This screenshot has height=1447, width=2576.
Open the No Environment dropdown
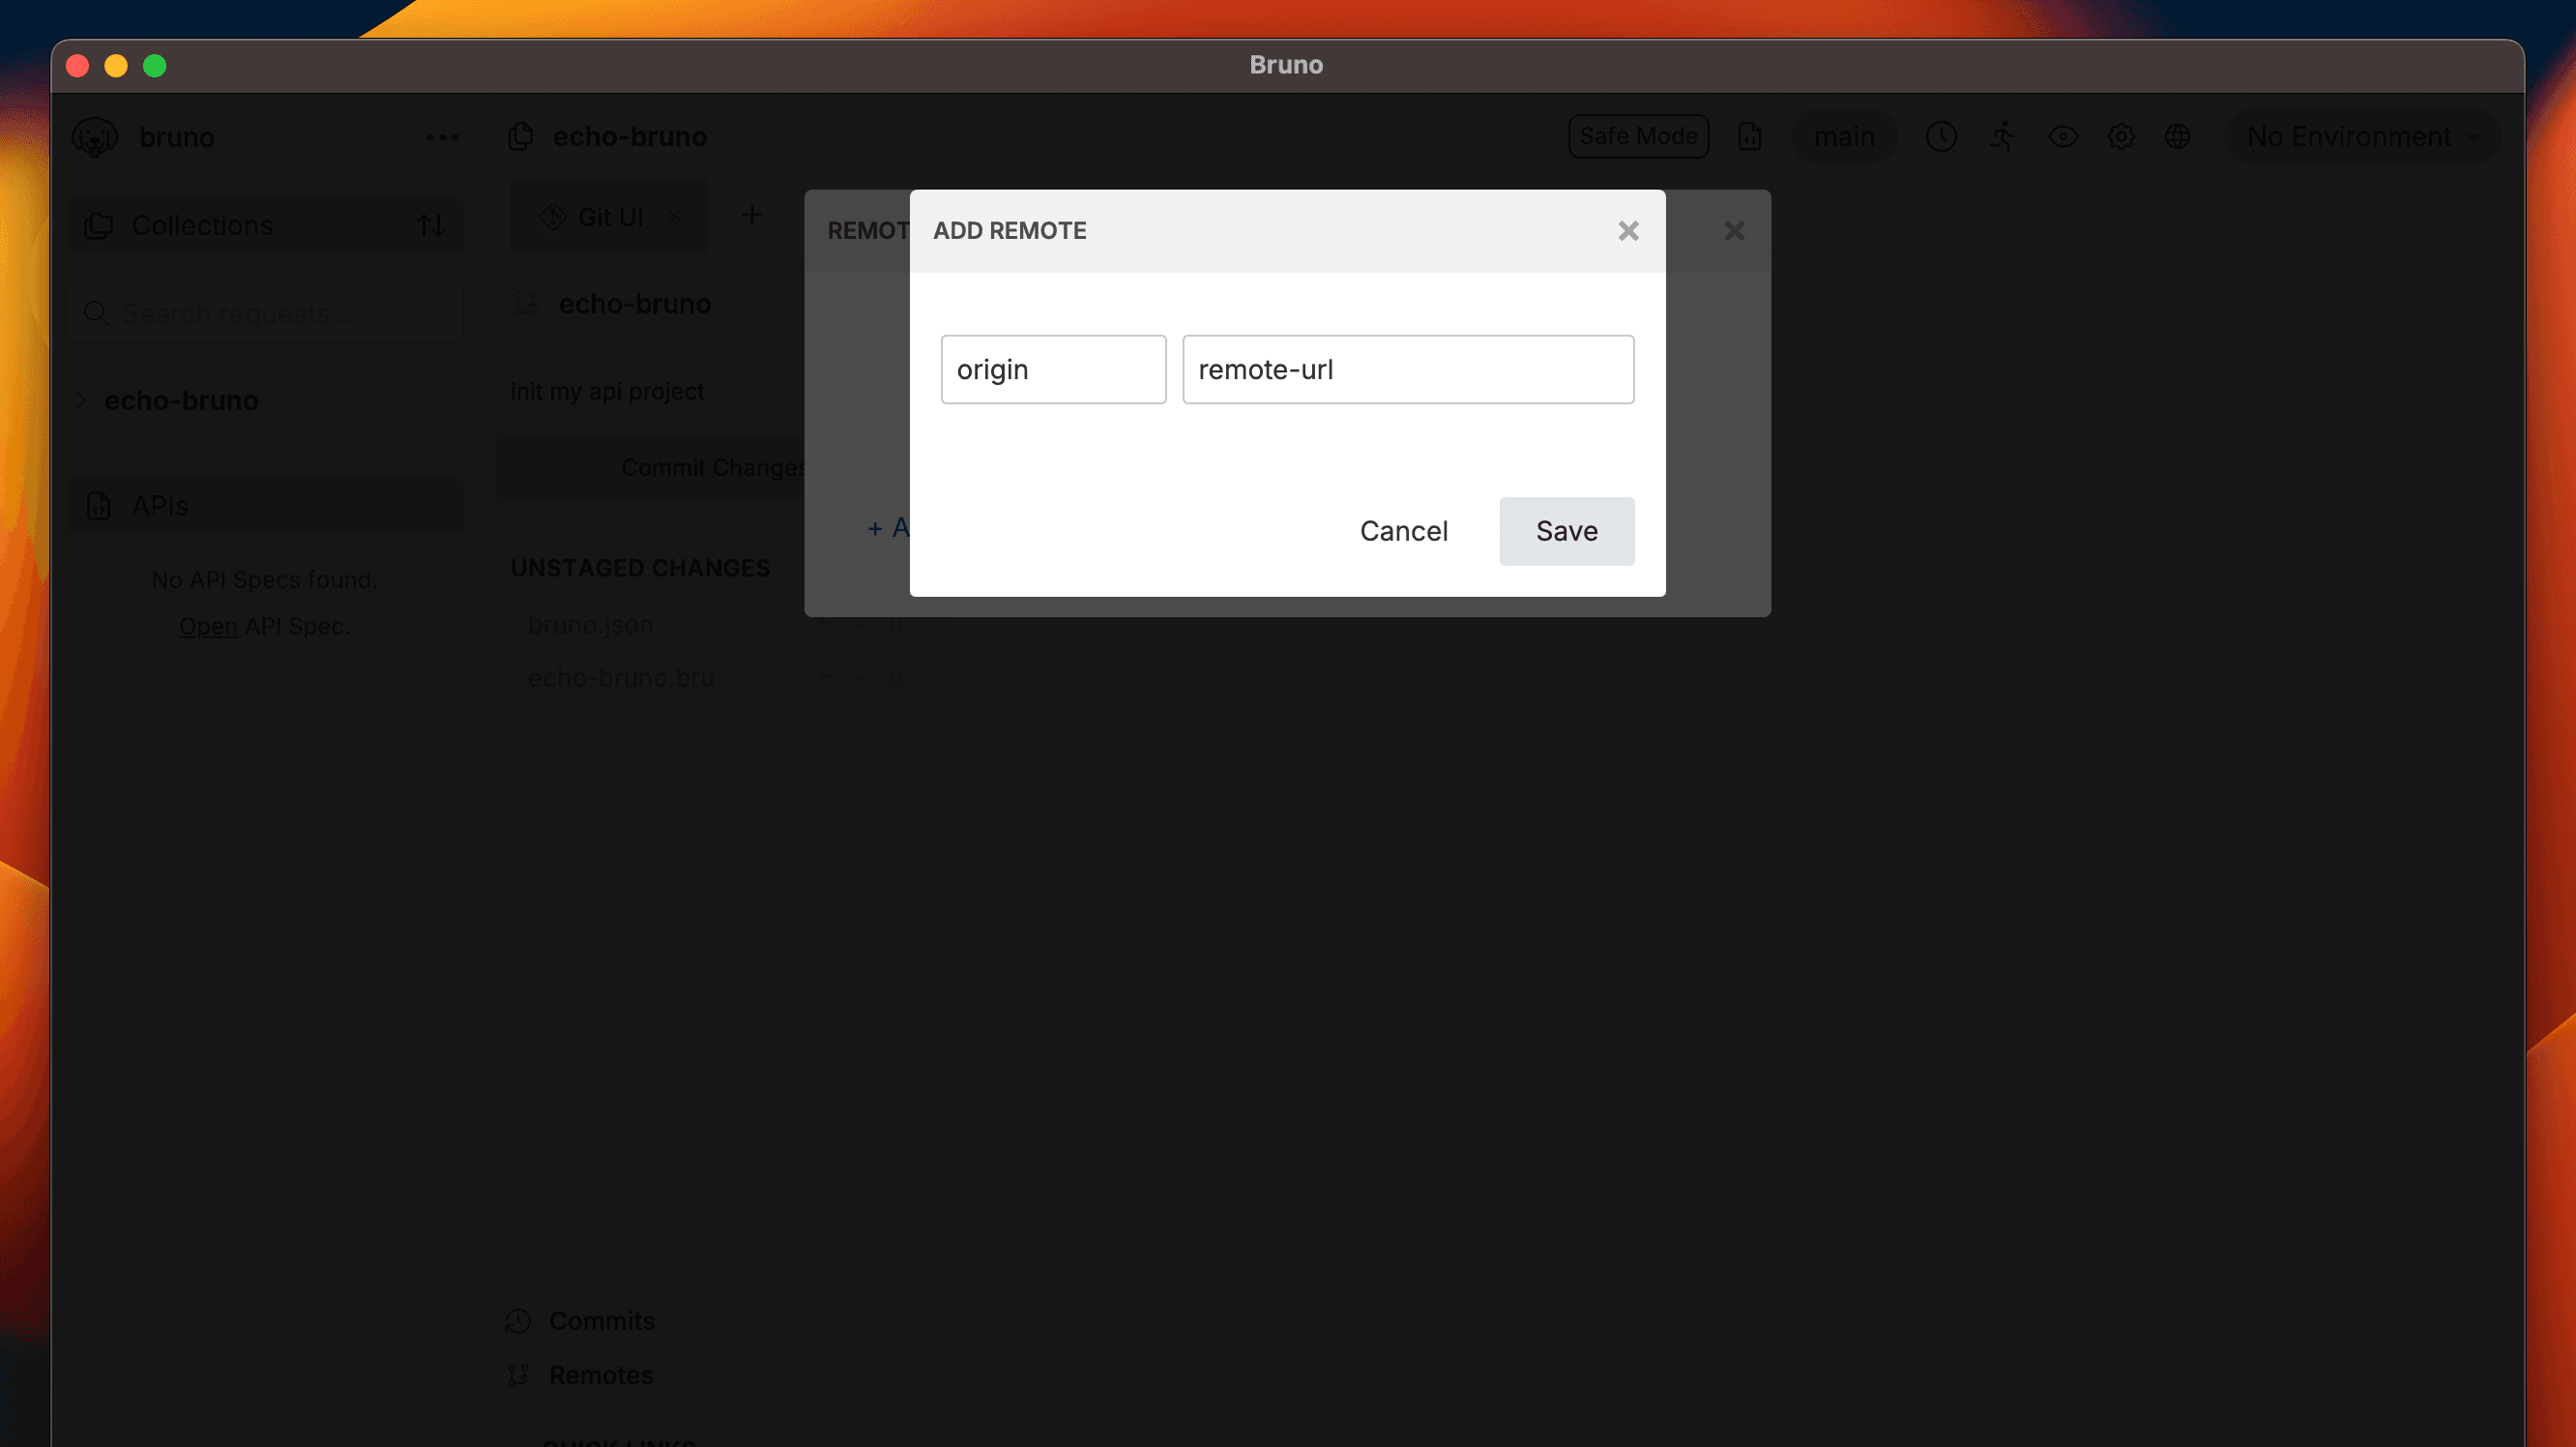[x=2361, y=136]
